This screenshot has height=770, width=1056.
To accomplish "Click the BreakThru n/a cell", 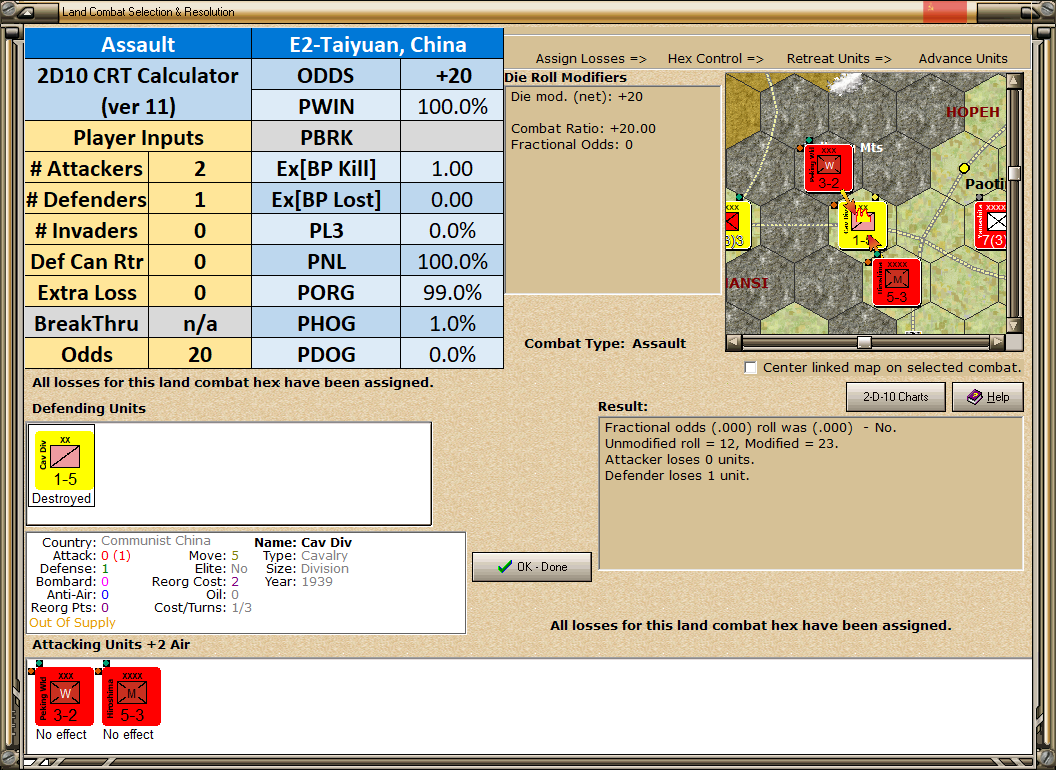I will (x=199, y=323).
